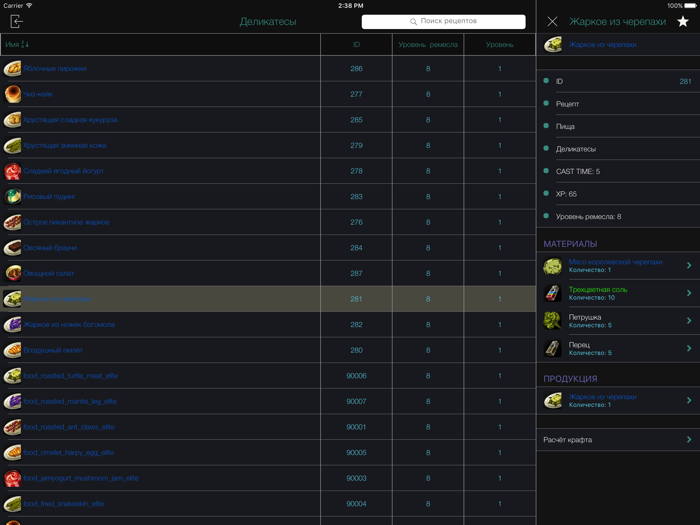Expand the Мясо королевской черепахи chevron
The image size is (700, 525).
[x=689, y=266]
